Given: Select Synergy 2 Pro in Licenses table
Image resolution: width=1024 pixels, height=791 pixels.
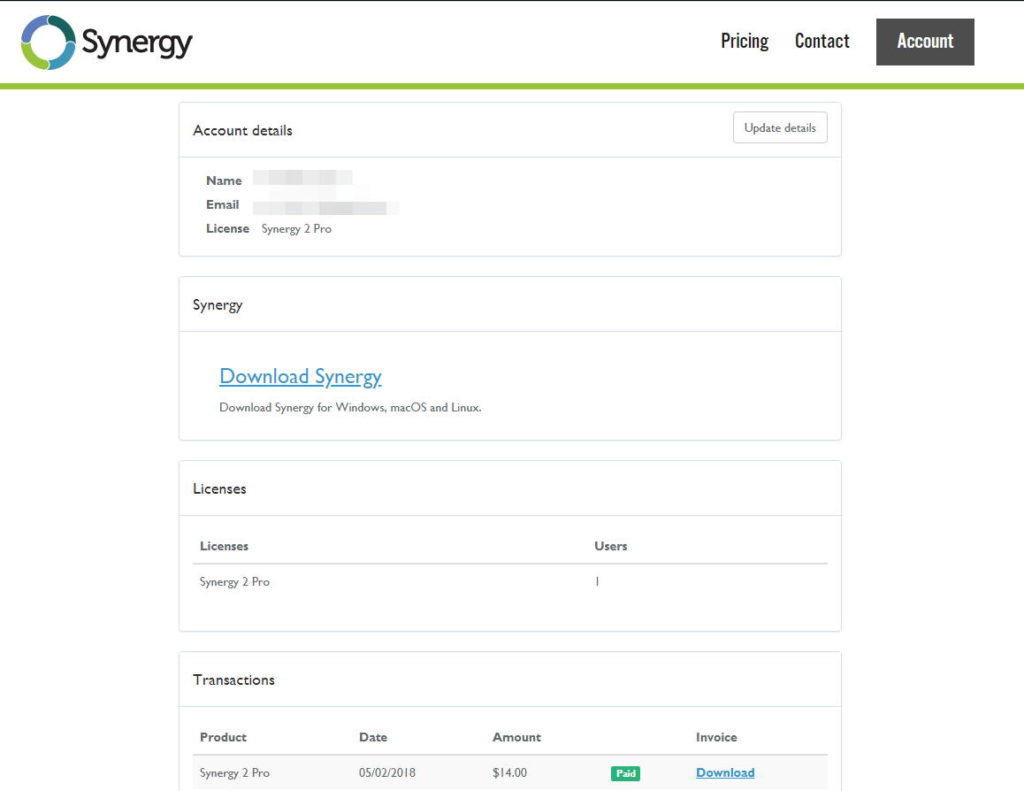Looking at the screenshot, I should 234,582.
